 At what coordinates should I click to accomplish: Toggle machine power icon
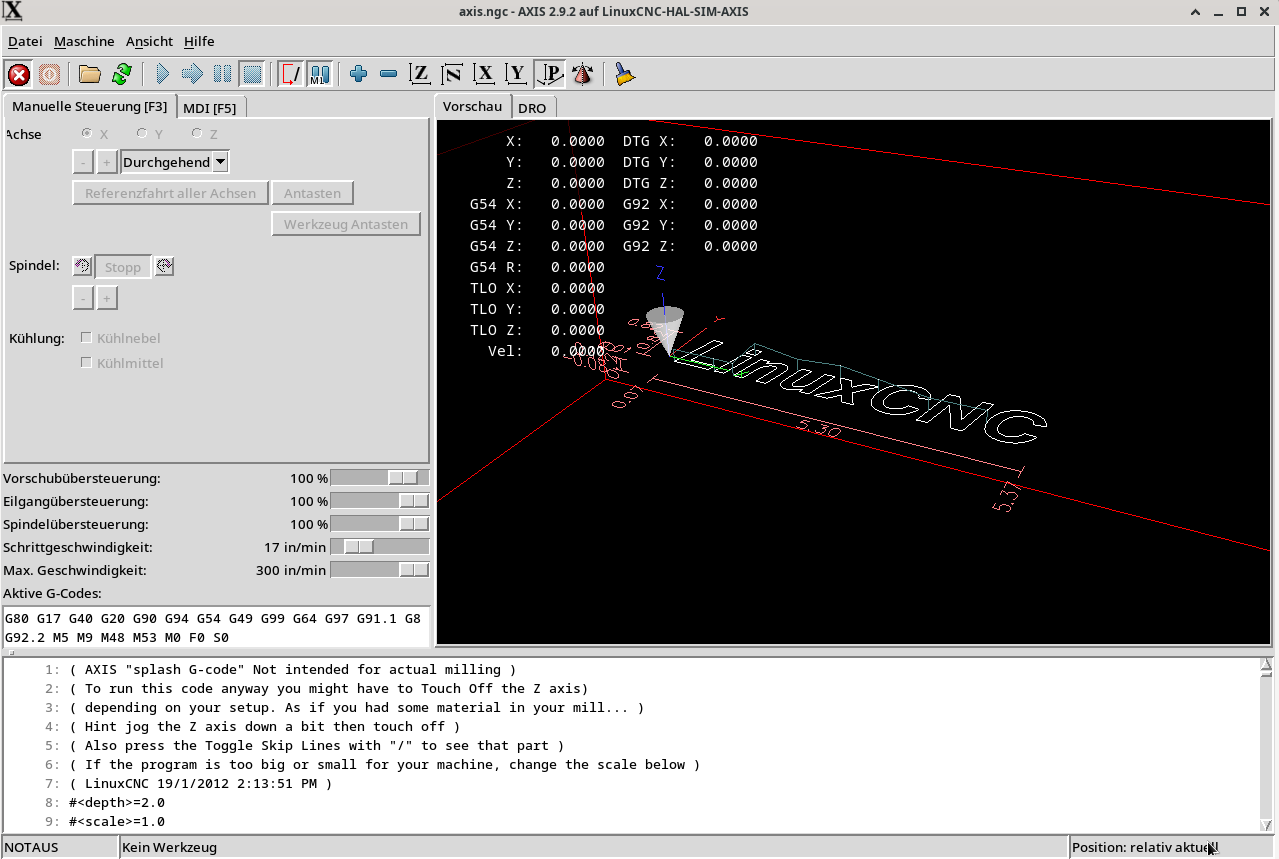pyautogui.click(x=49, y=74)
